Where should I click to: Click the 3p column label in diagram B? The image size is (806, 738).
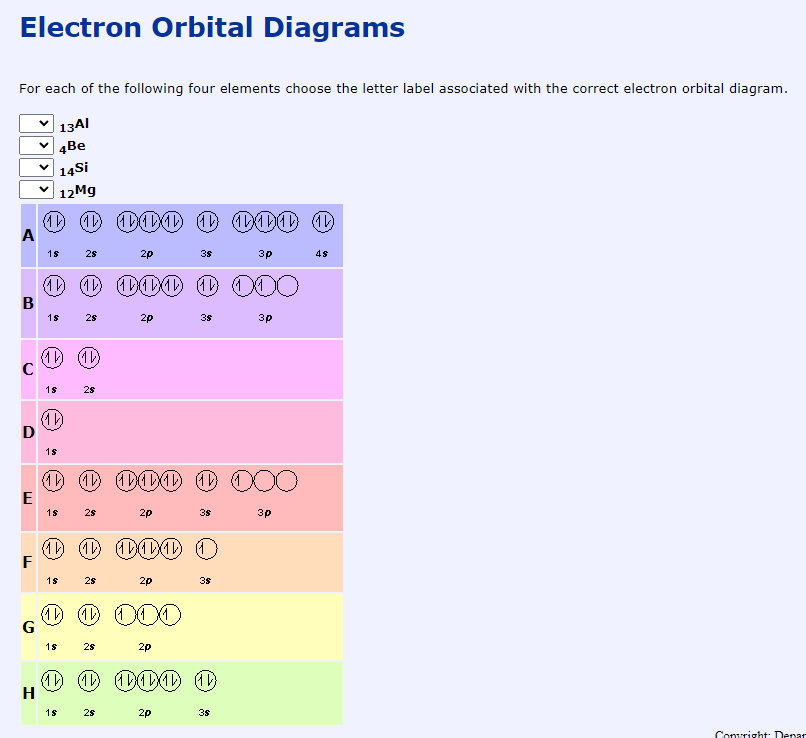point(263,318)
